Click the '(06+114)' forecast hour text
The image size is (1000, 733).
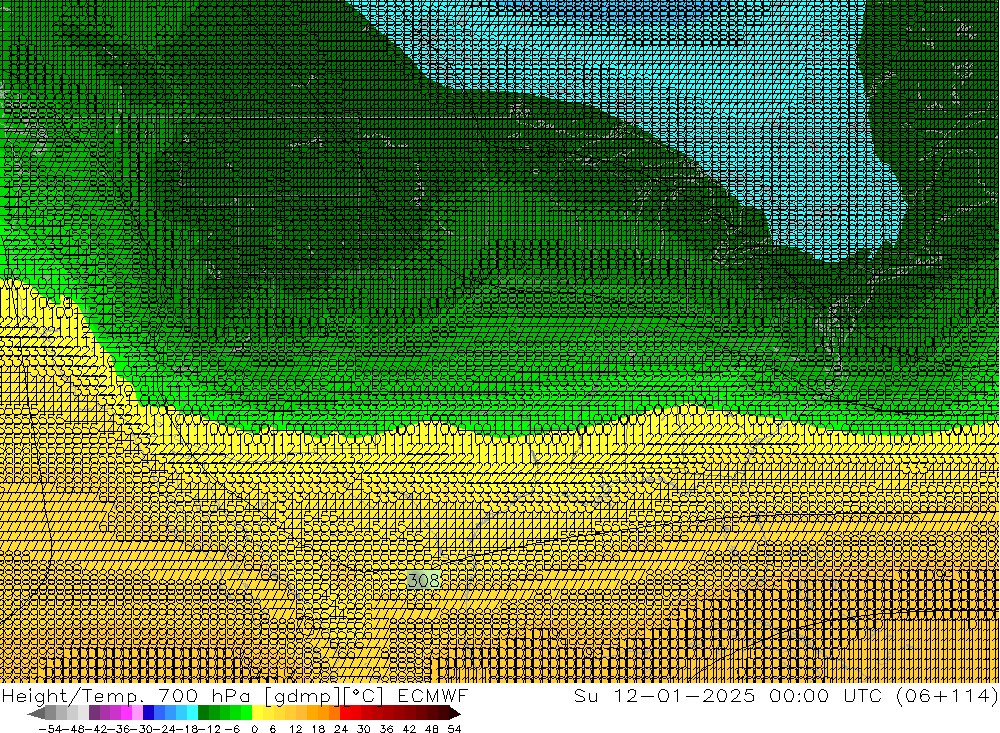(946, 695)
